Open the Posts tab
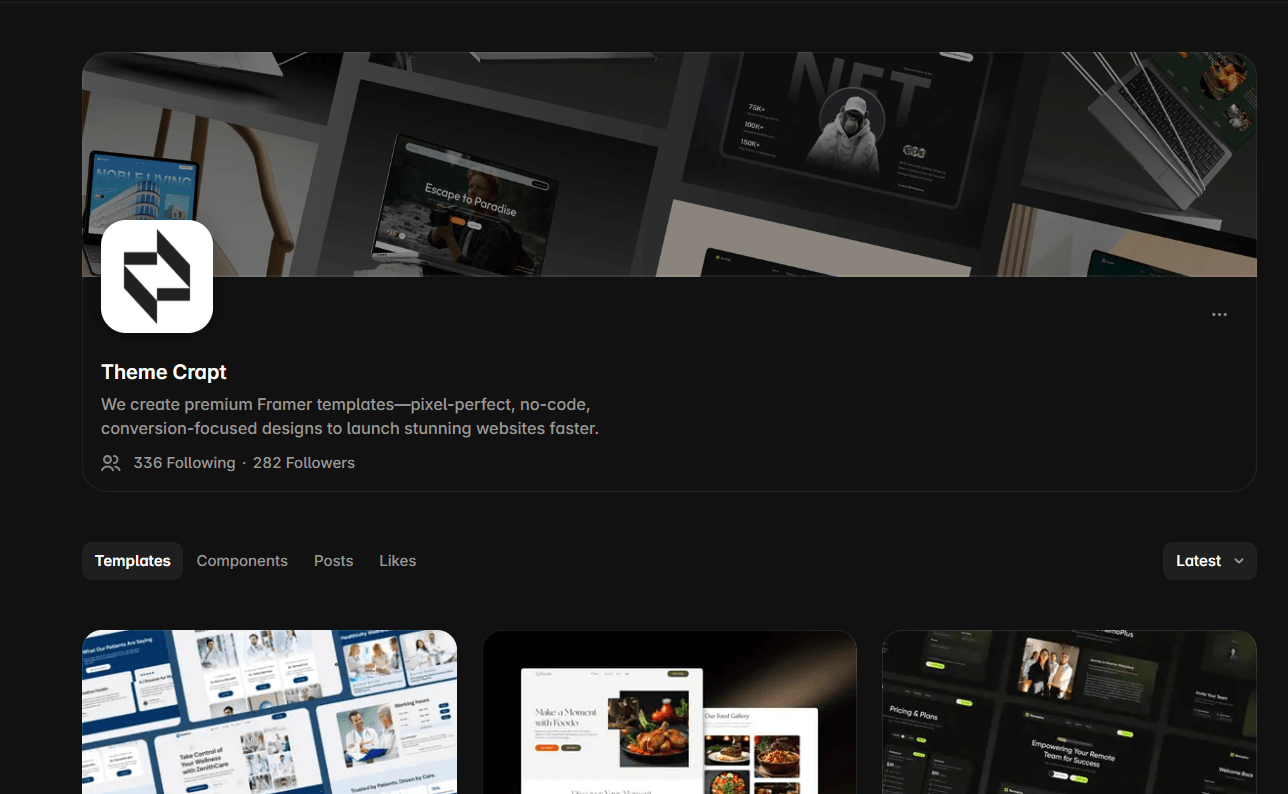 (x=333, y=561)
